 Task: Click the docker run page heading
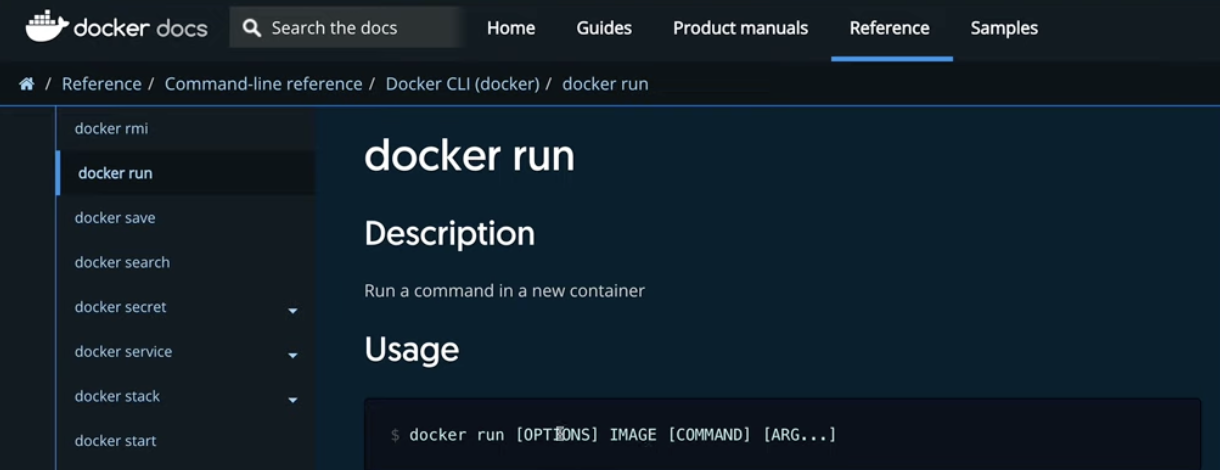point(469,156)
